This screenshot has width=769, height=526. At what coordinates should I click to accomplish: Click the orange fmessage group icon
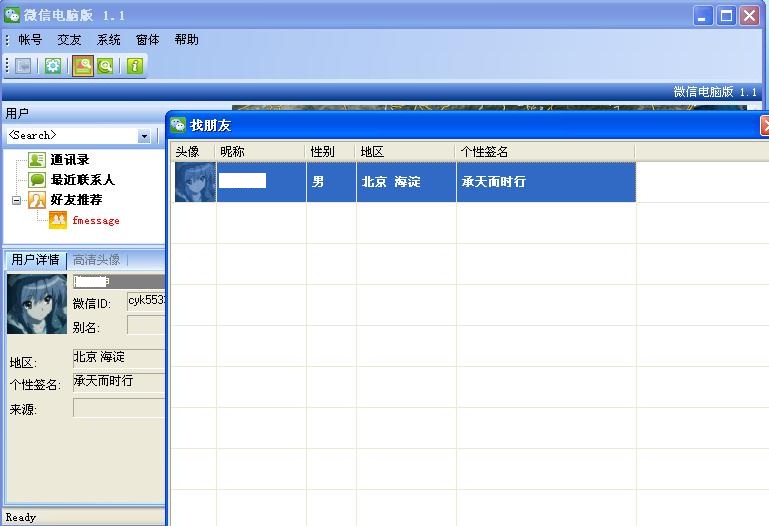[x=58, y=220]
